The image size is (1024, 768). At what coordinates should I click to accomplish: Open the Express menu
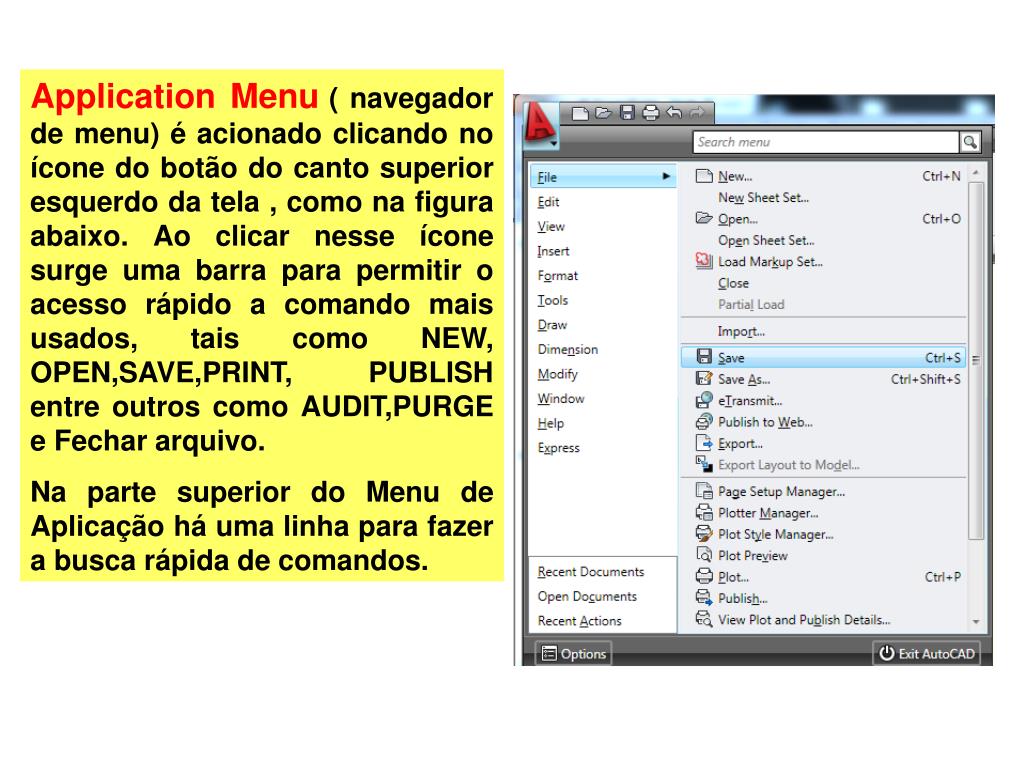point(558,448)
